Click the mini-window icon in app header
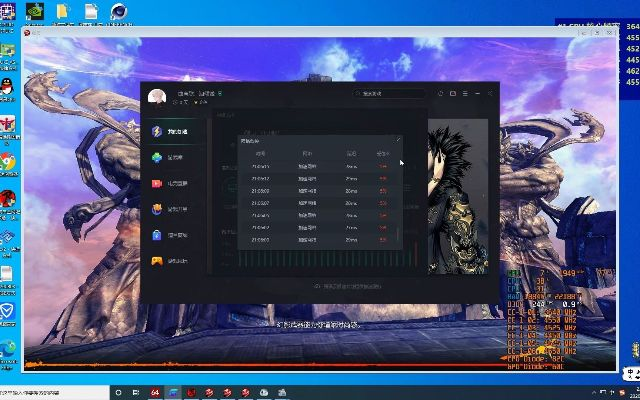The height and width of the screenshot is (400, 640). click(x=453, y=94)
